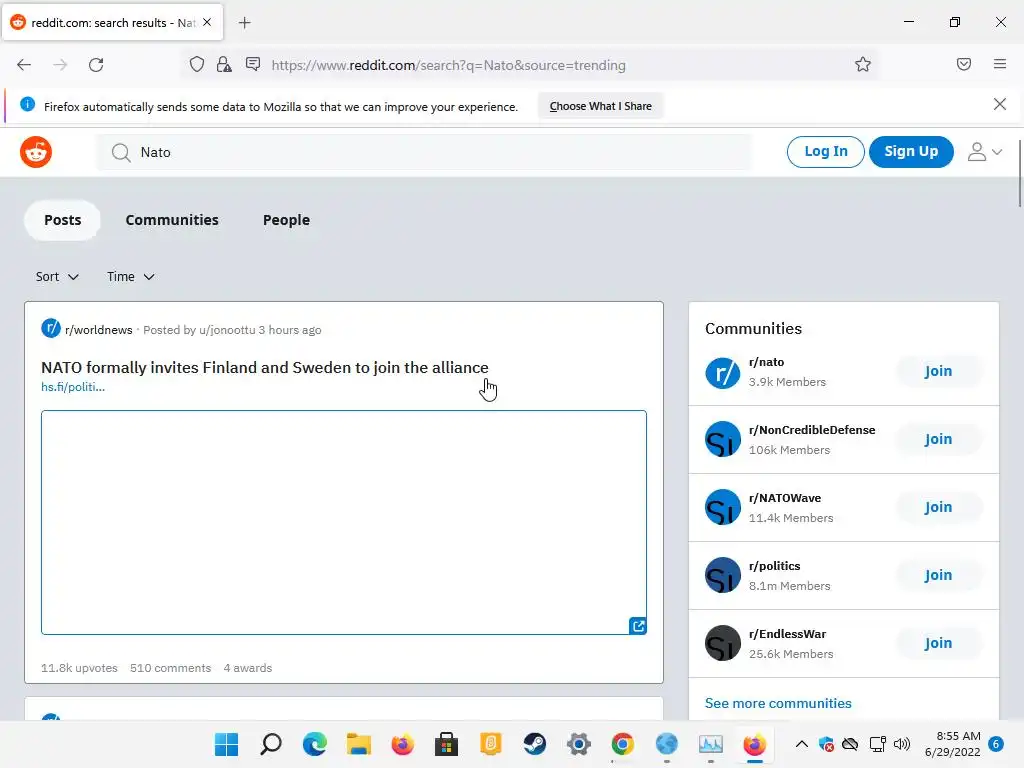The height and width of the screenshot is (768, 1024).
Task: Click the external link icon on post preview
Action: tap(638, 626)
